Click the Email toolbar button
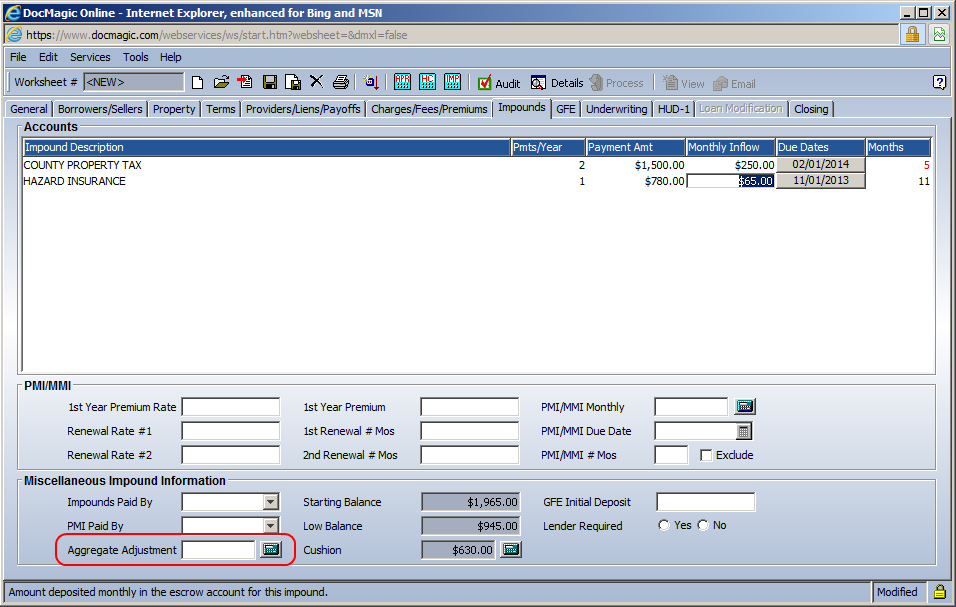This screenshot has width=956, height=607. coord(734,83)
